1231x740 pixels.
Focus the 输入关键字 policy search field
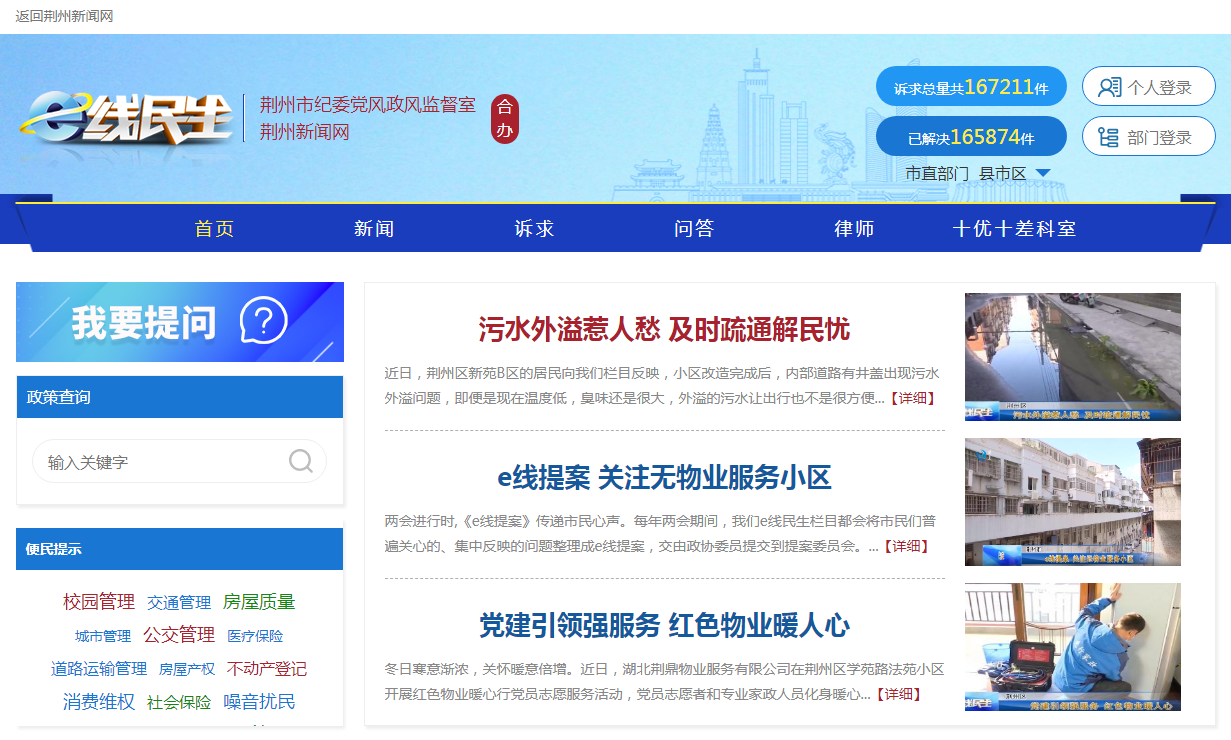click(160, 462)
